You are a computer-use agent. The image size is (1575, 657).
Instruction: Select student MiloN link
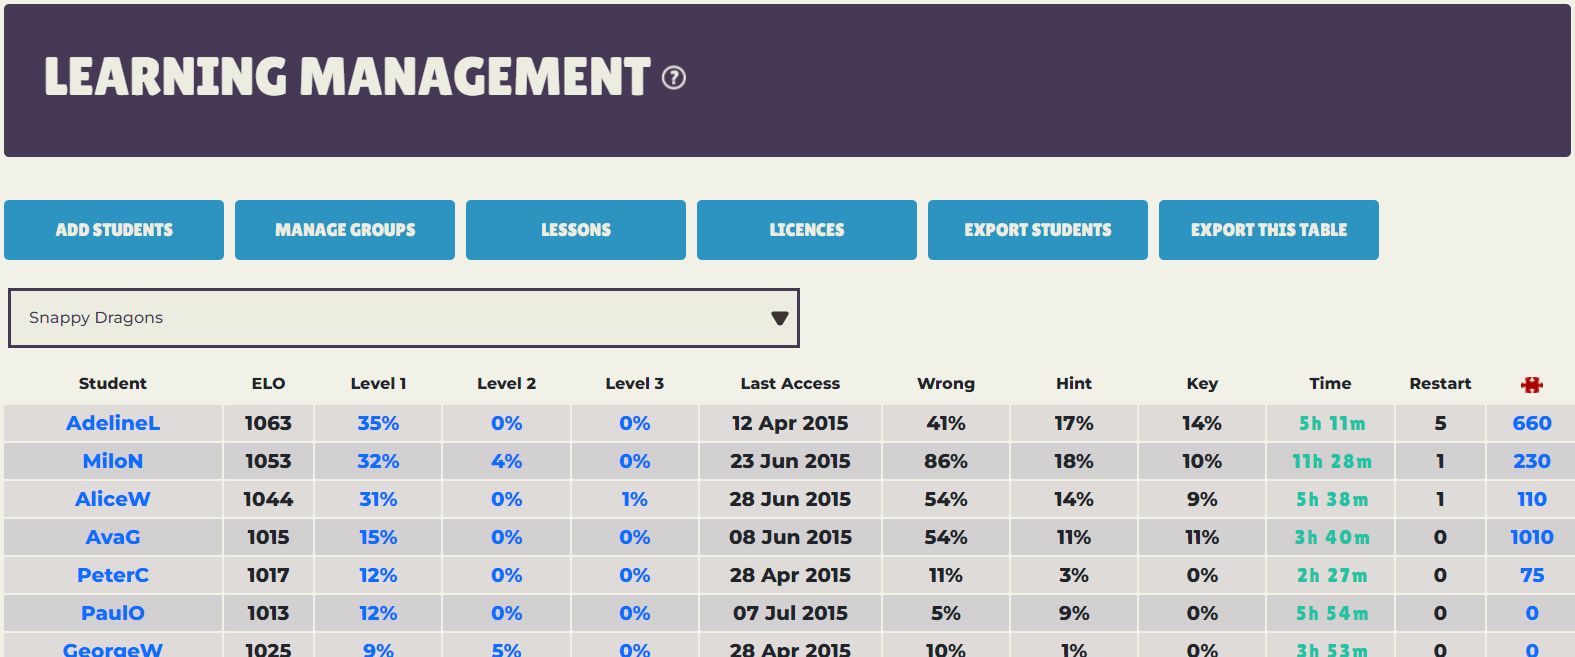coord(113,461)
